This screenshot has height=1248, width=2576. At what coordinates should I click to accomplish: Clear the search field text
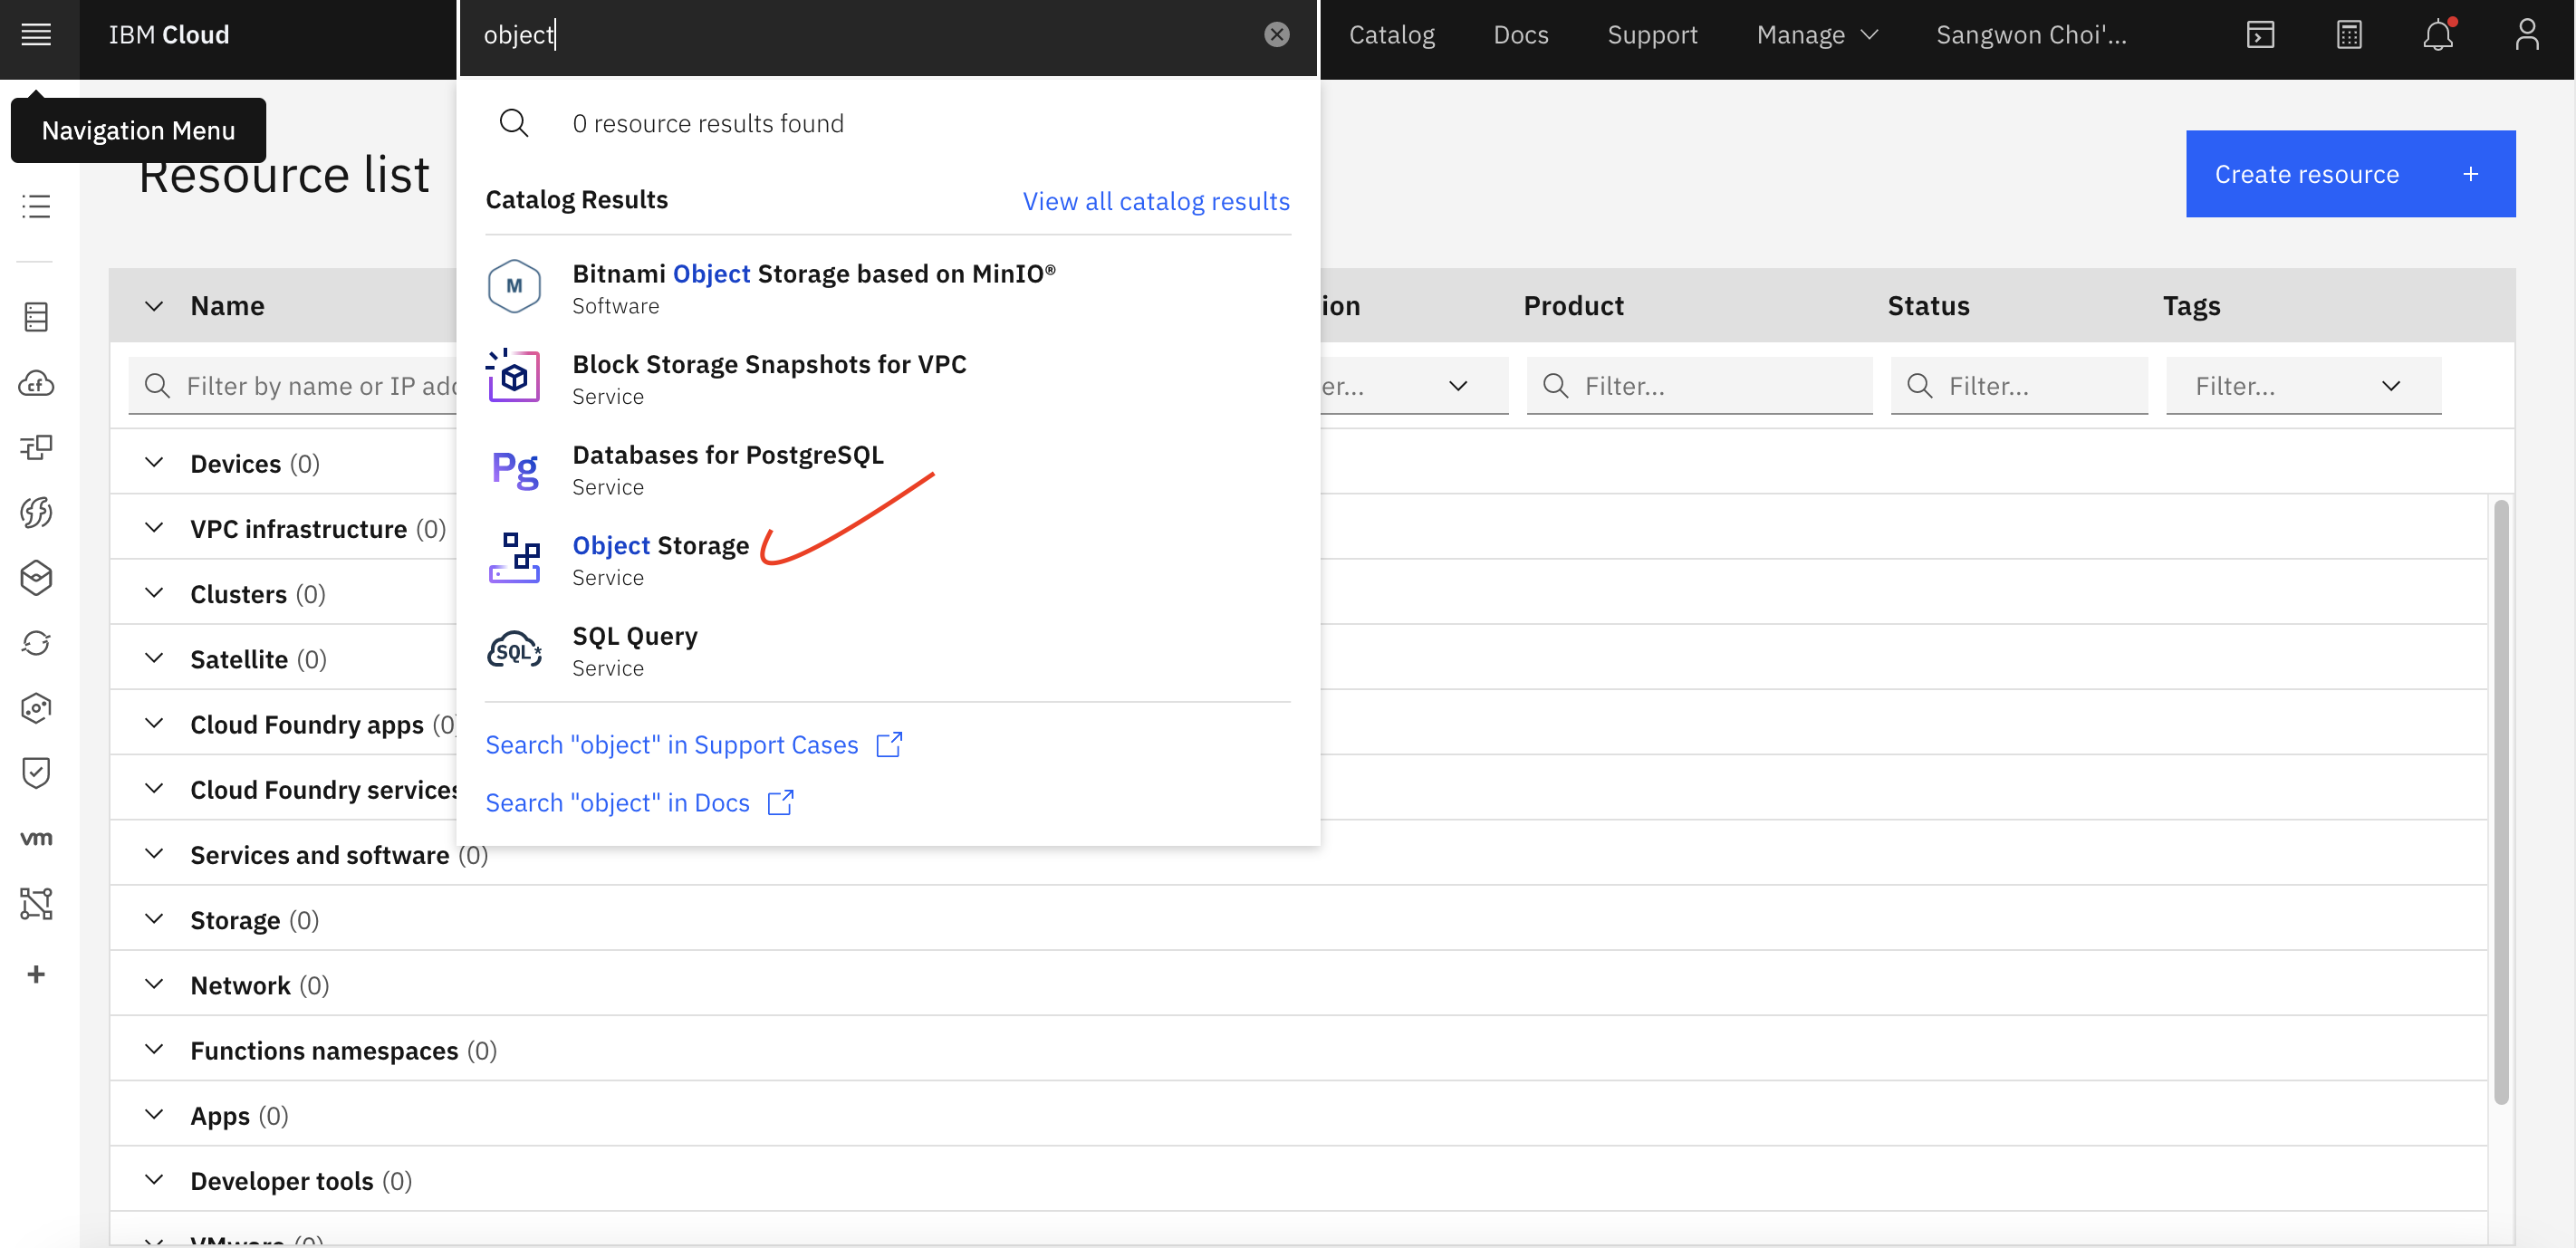(1276, 35)
